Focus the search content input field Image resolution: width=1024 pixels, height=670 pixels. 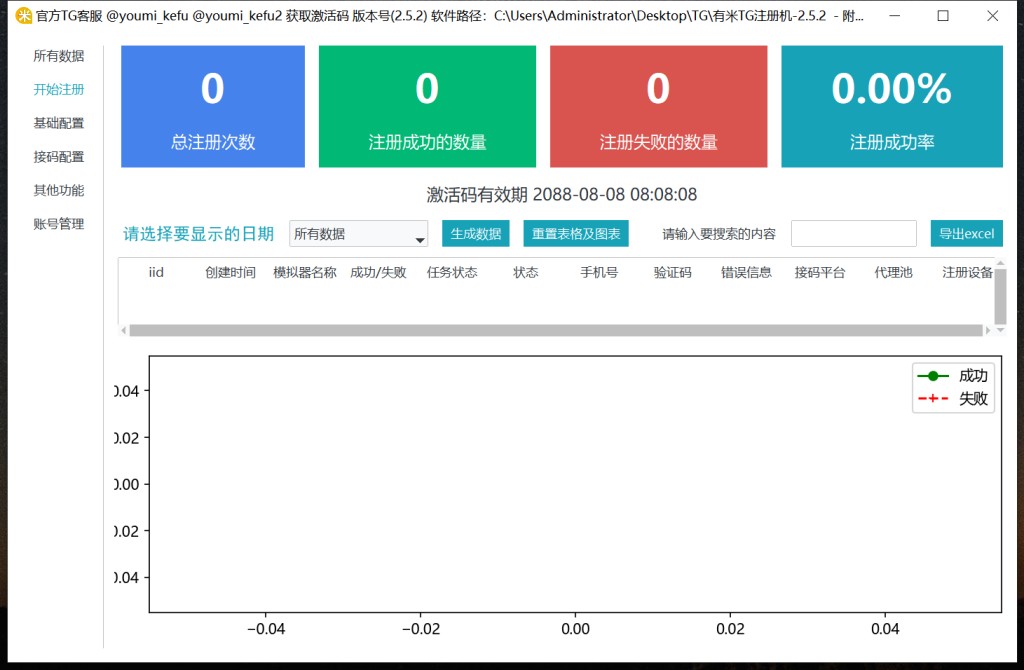coord(854,234)
